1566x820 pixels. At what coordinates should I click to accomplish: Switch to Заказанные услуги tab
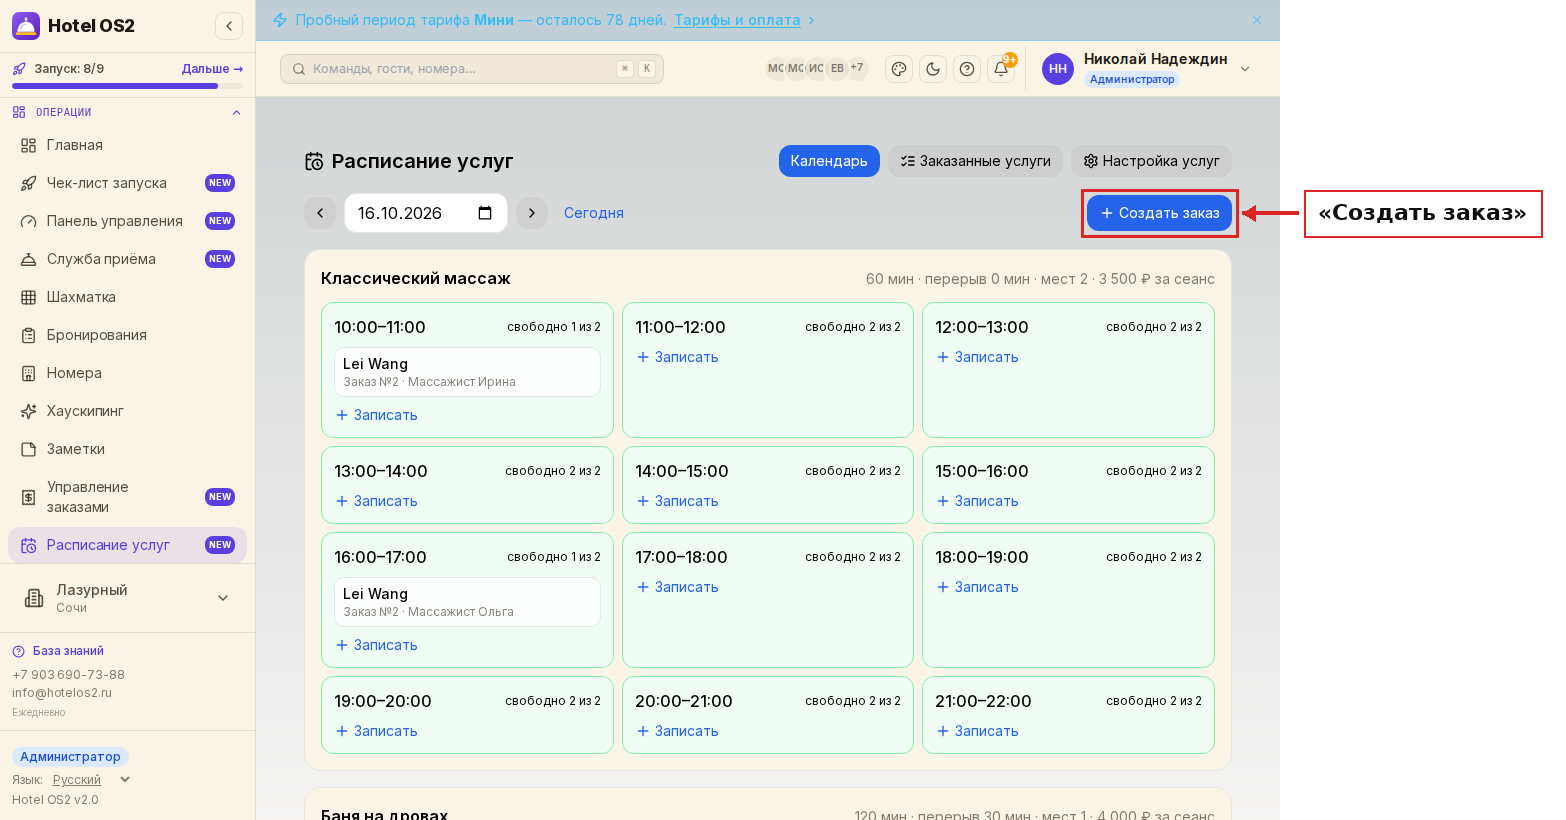(x=975, y=161)
